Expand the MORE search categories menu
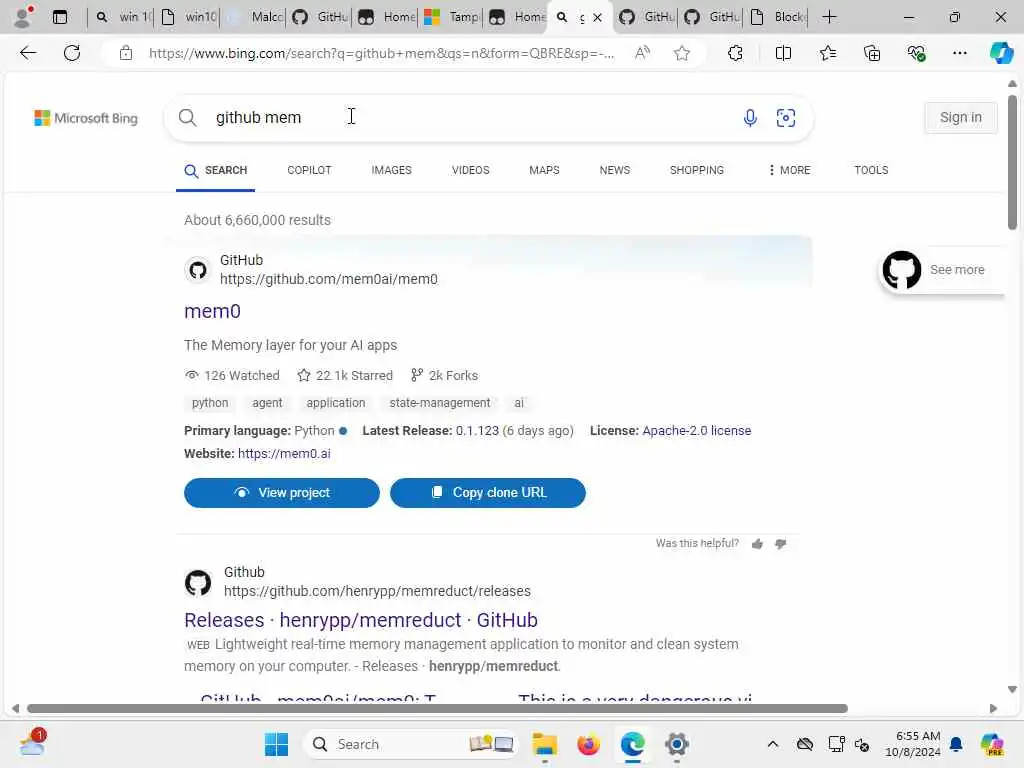The width and height of the screenshot is (1024, 768). (x=790, y=170)
